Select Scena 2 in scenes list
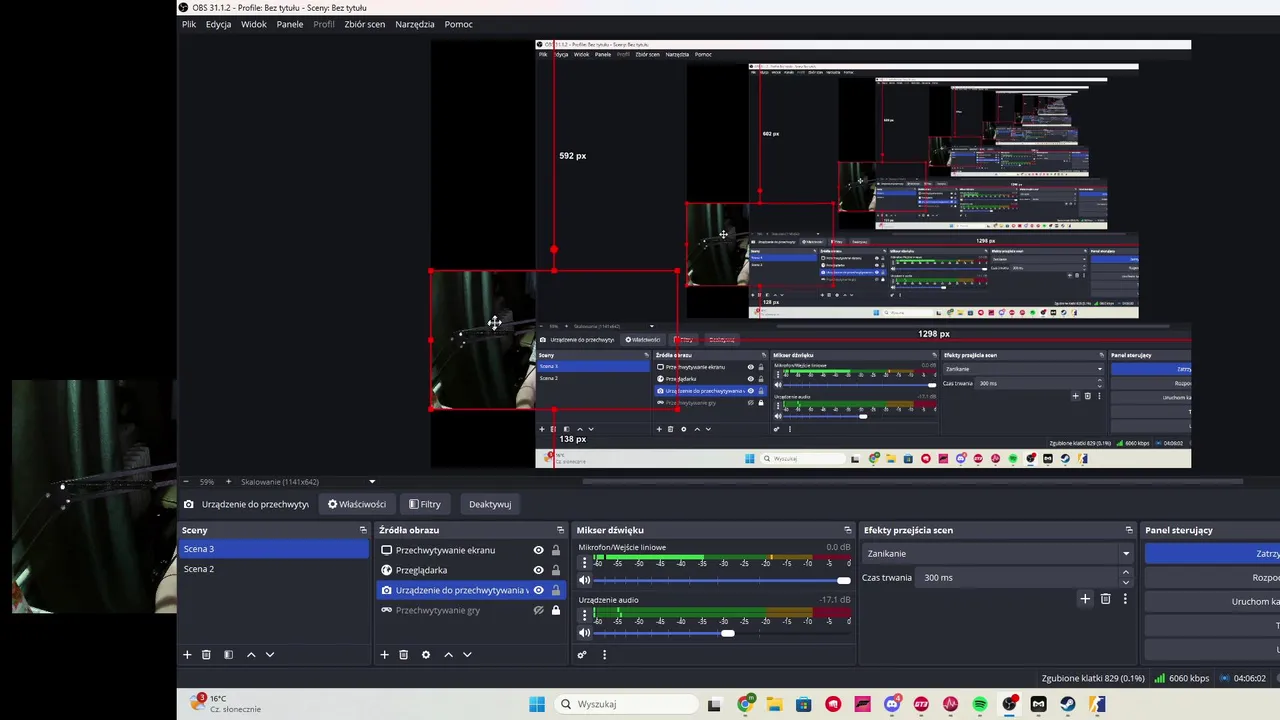This screenshot has width=1280, height=720. (274, 569)
